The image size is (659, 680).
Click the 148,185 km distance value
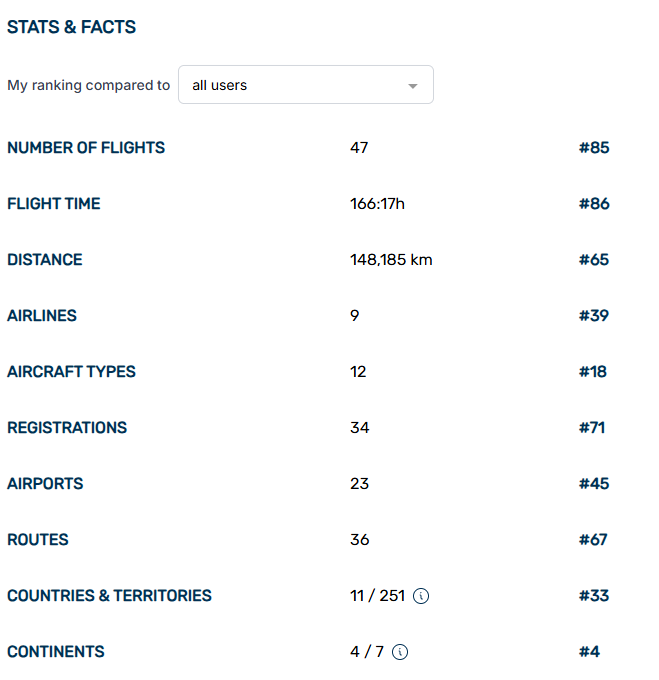(x=391, y=260)
